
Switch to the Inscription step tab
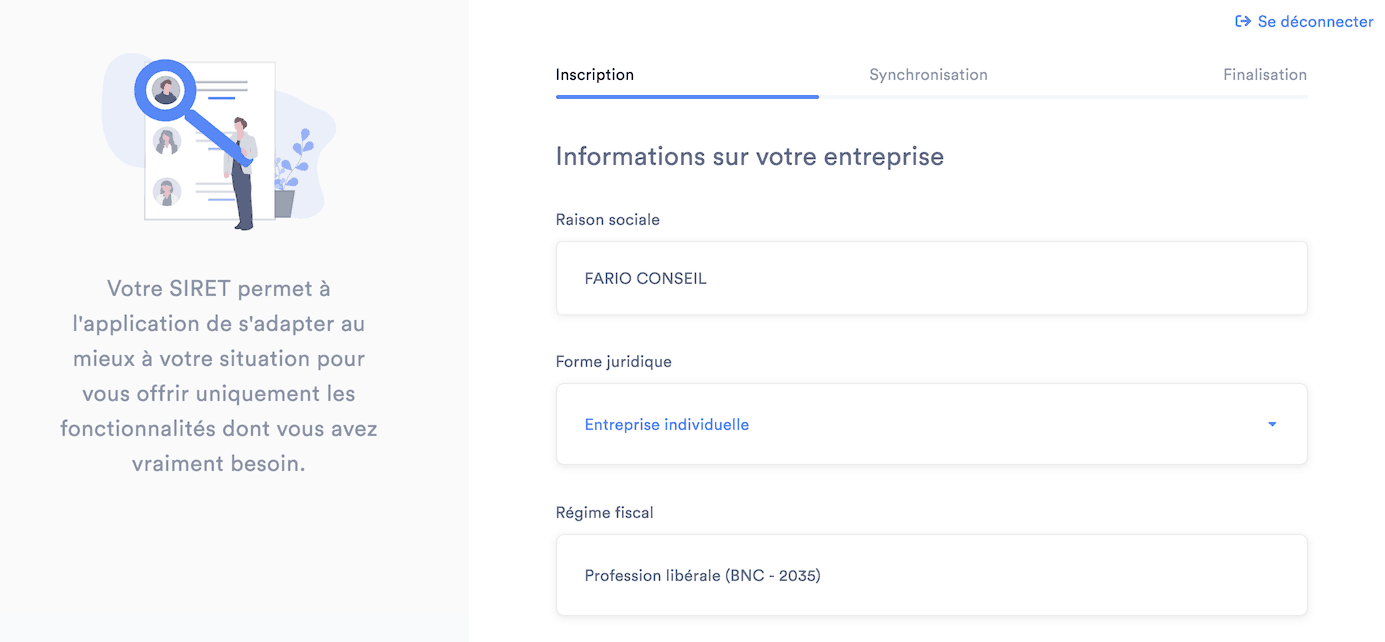coord(595,74)
